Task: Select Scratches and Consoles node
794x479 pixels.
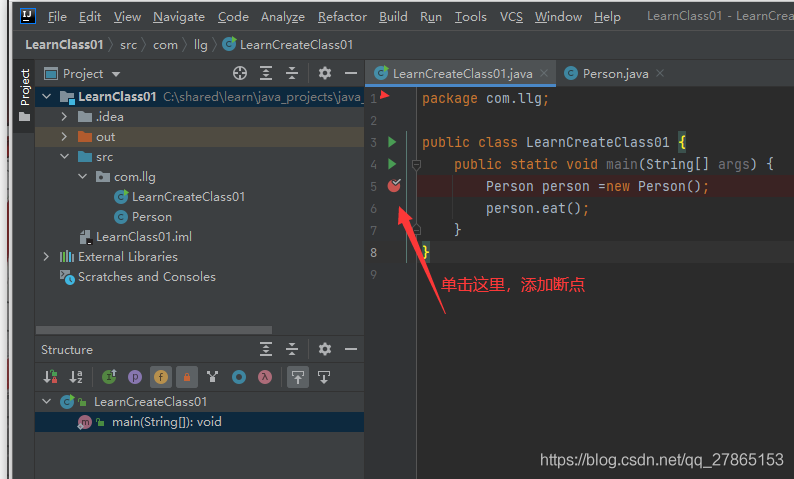Action: (x=146, y=276)
